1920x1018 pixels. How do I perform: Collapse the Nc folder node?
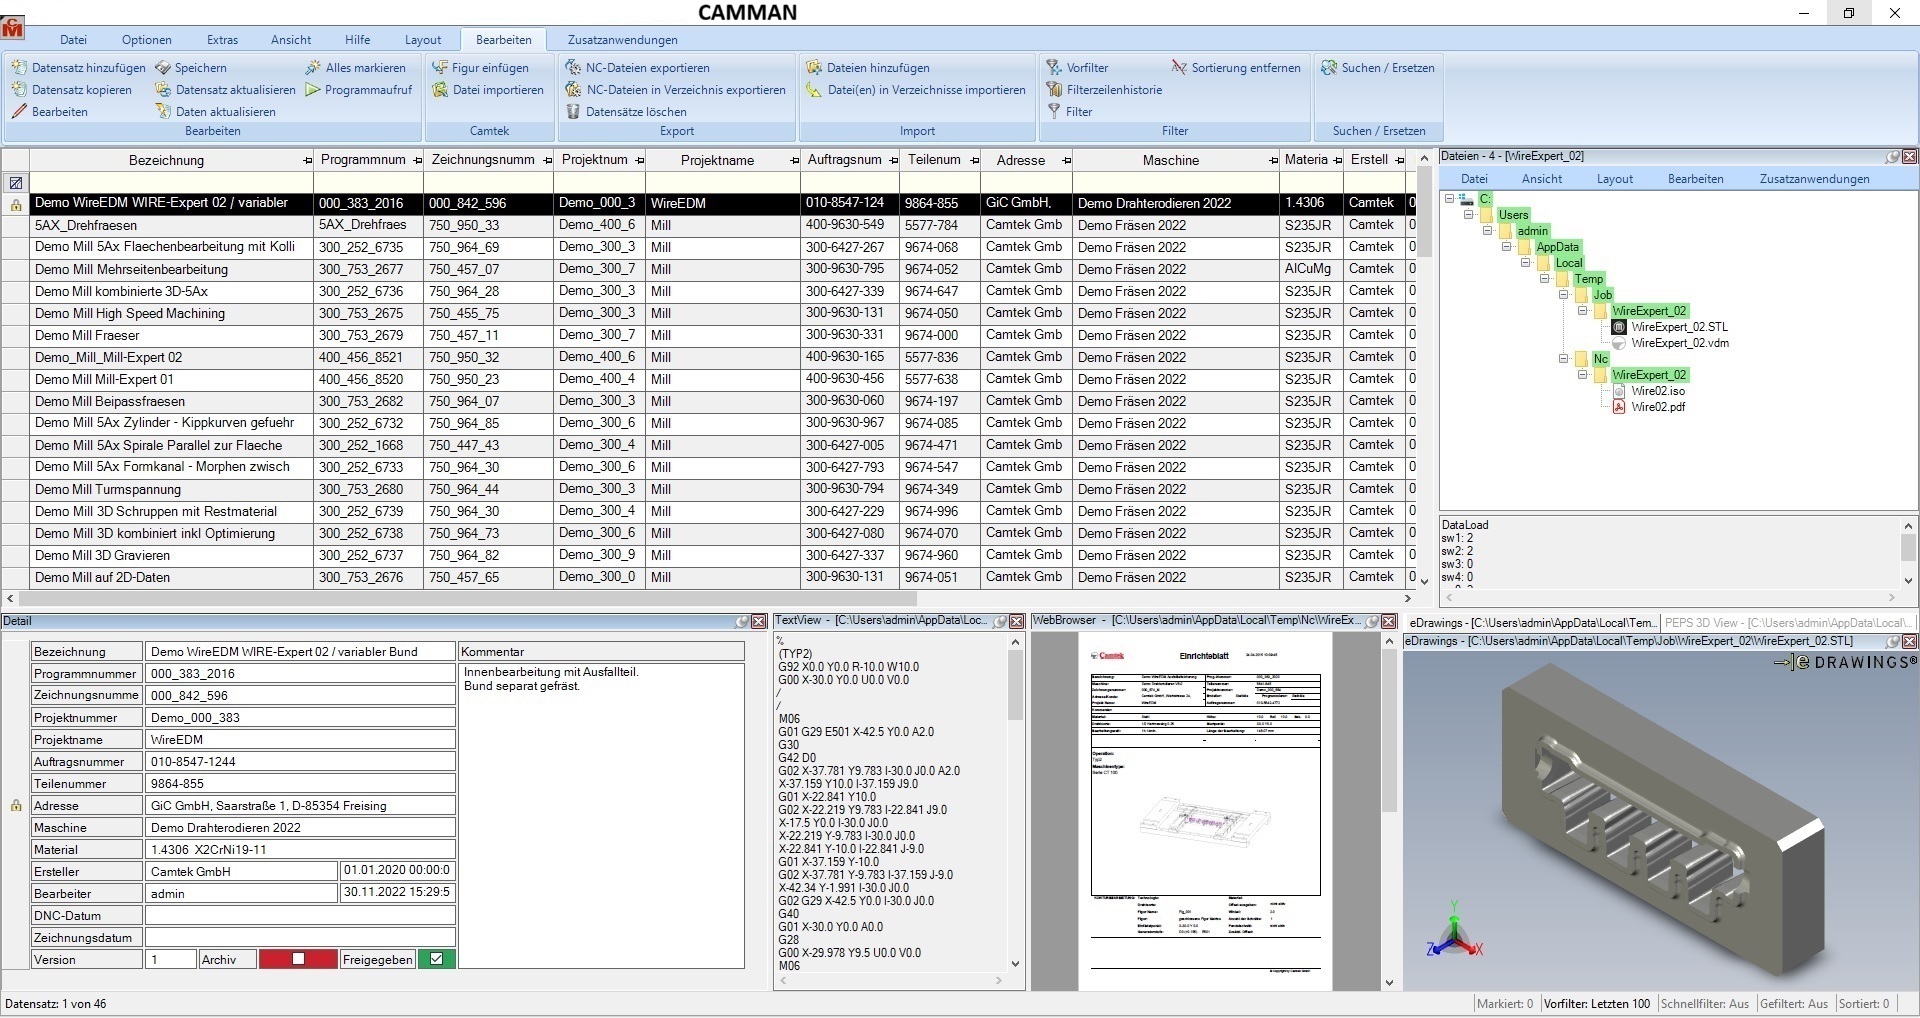[x=1564, y=359]
